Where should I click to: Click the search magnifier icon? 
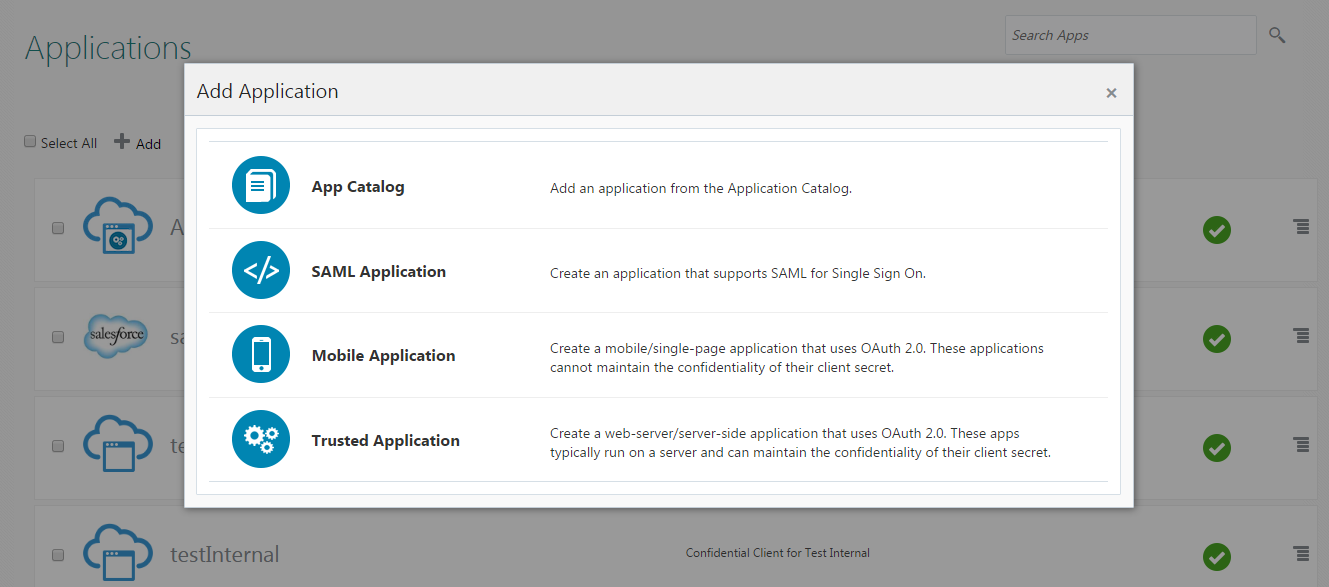pos(1277,34)
